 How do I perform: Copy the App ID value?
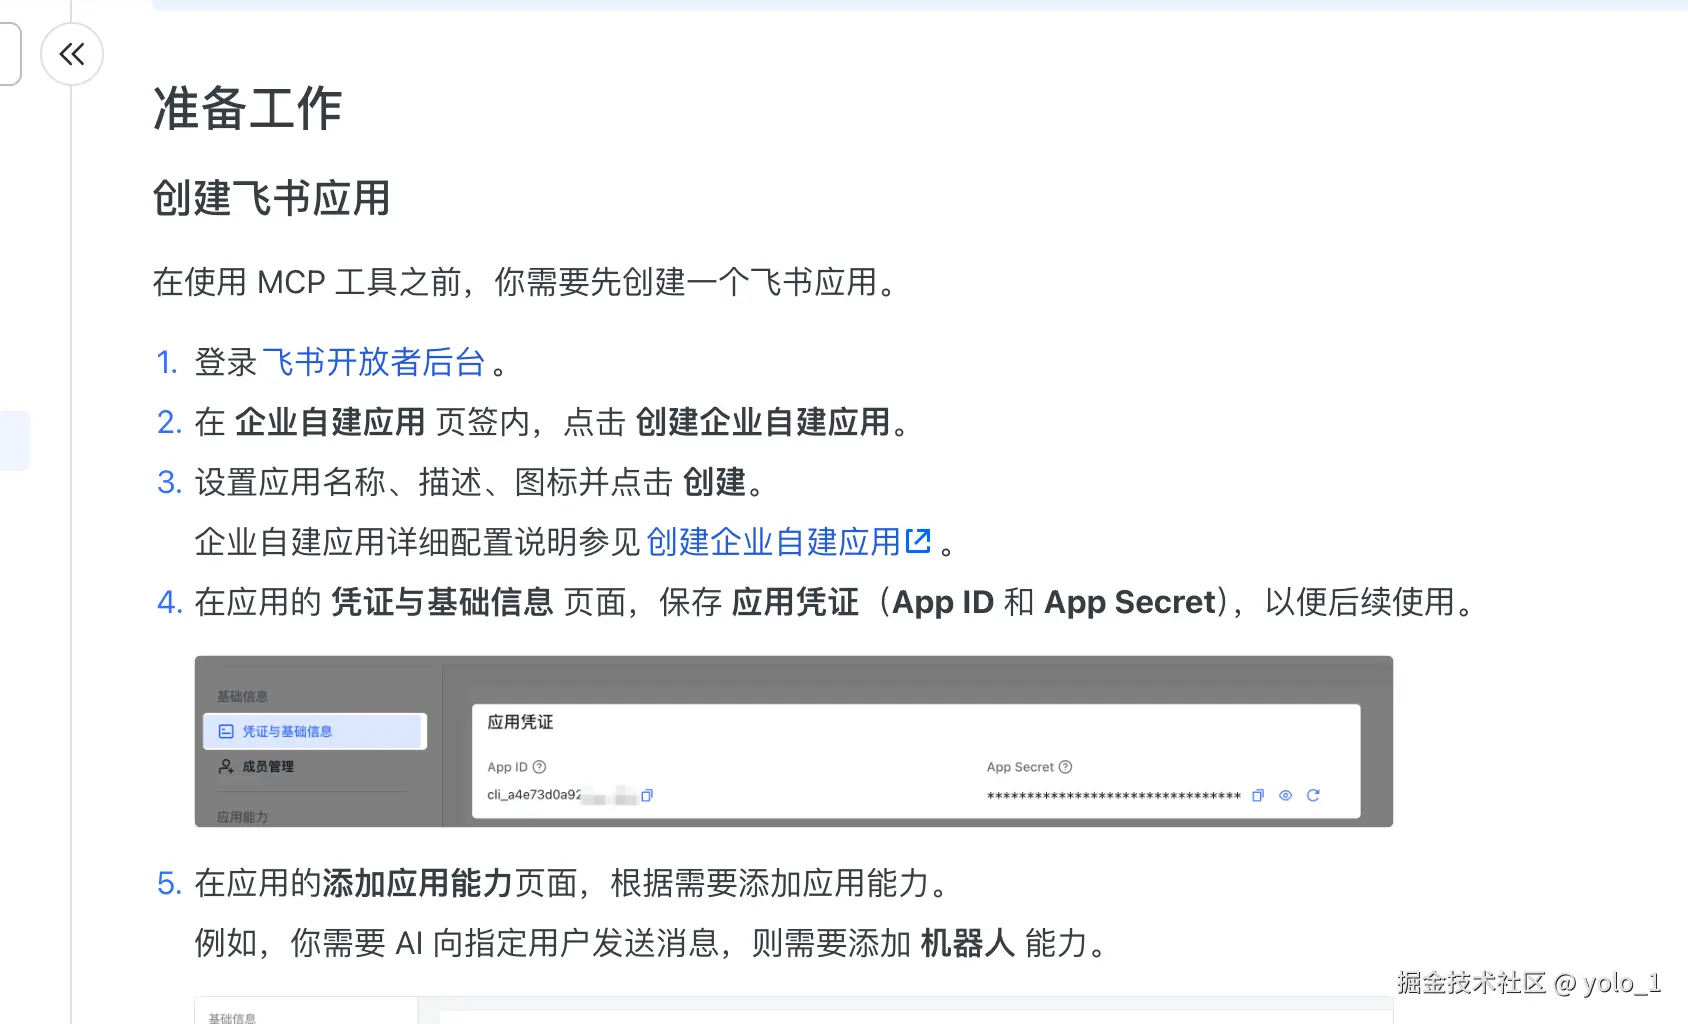649,796
